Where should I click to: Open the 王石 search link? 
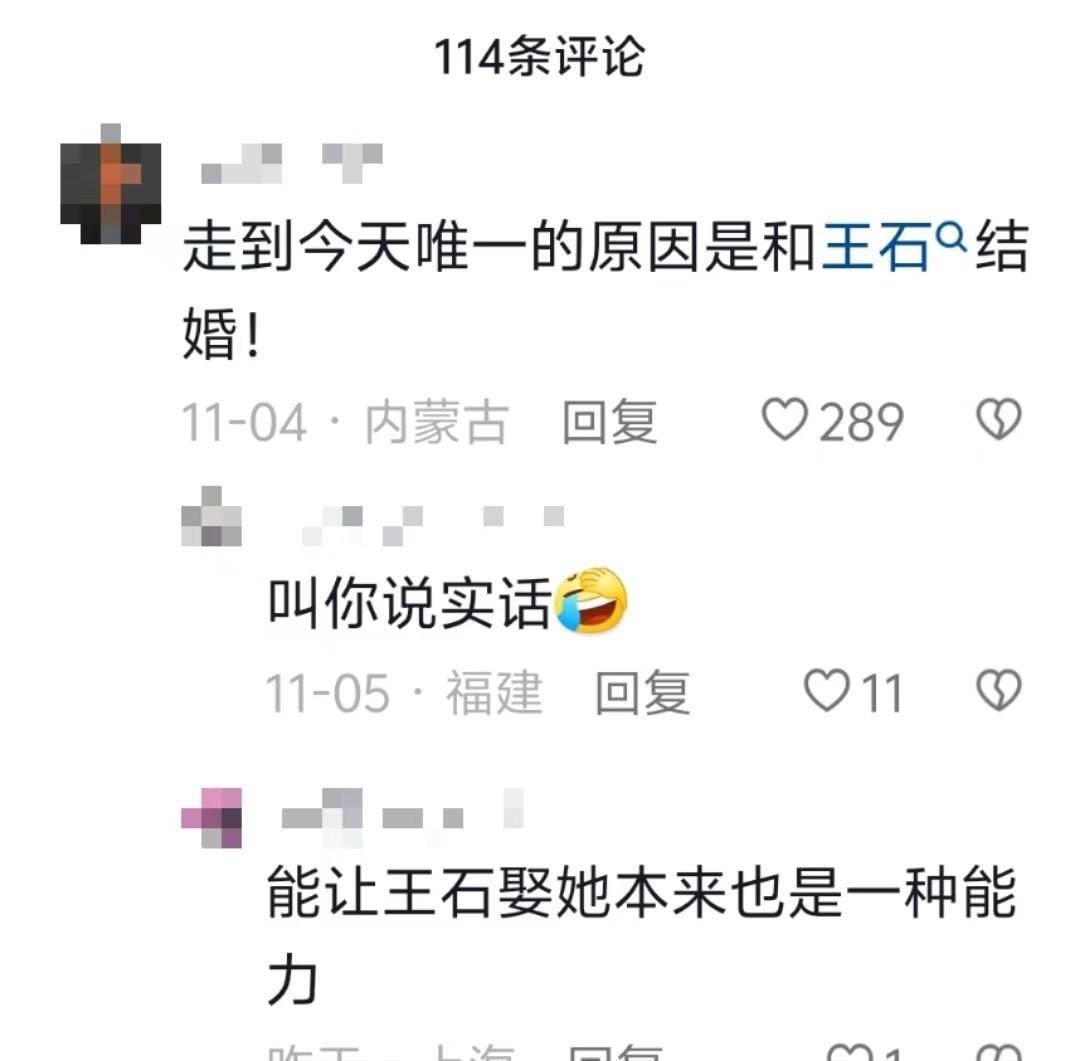[876, 246]
